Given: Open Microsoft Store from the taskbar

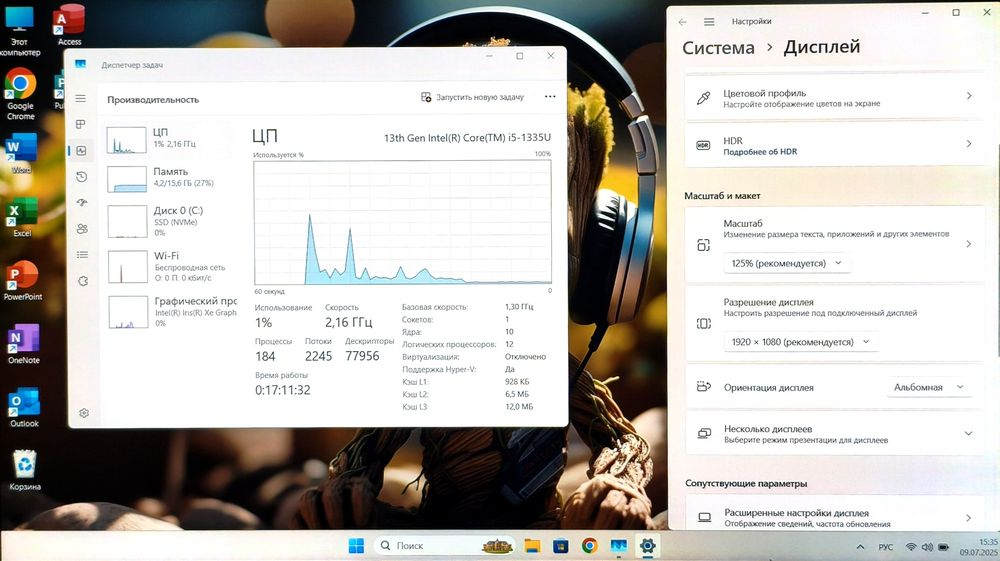Looking at the screenshot, I should pyautogui.click(x=561, y=546).
